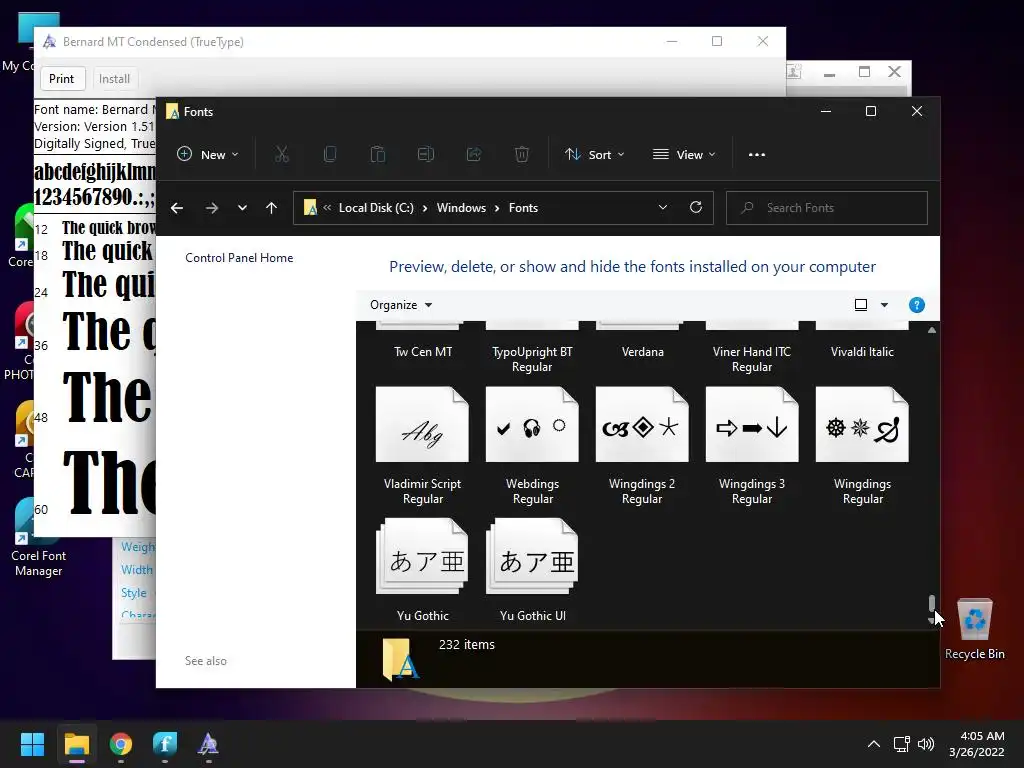Open Windows Start menu
This screenshot has width=1024, height=768.
click(32, 744)
